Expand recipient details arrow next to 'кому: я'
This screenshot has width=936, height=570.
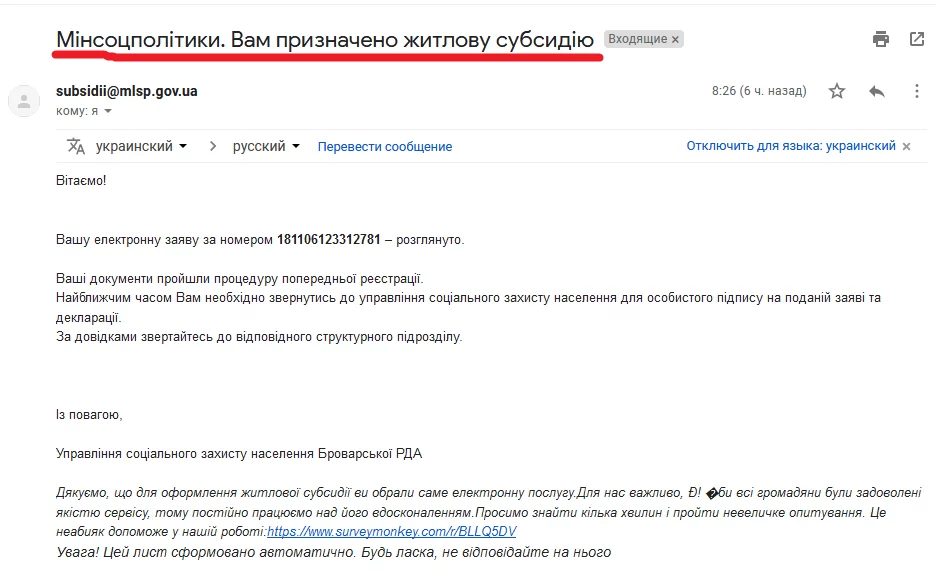click(108, 111)
